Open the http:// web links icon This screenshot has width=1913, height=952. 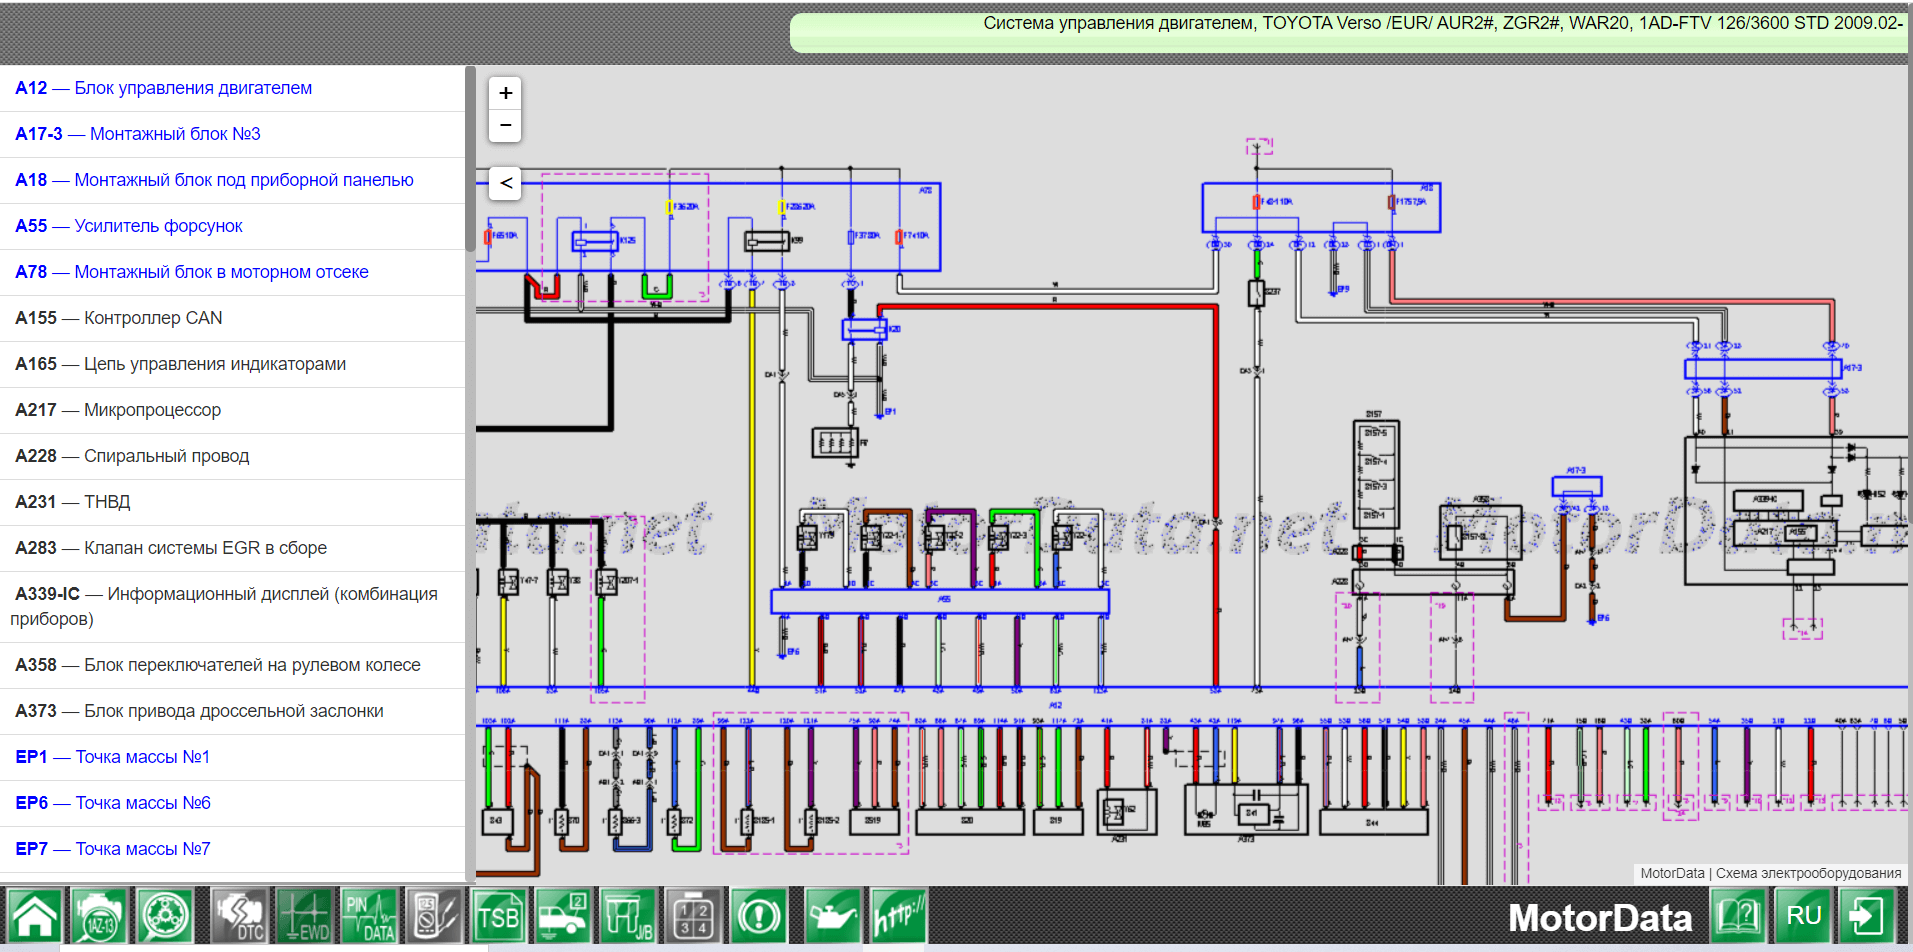898,916
